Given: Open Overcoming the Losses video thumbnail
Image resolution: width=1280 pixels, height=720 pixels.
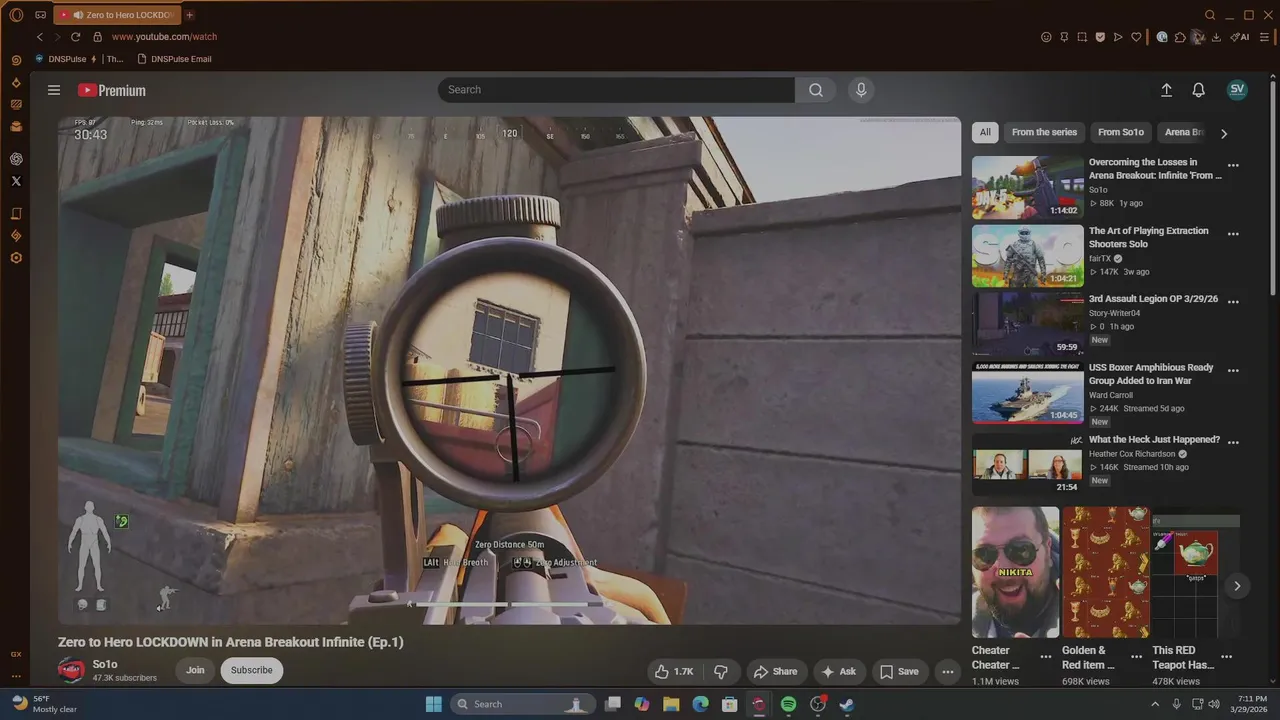Looking at the screenshot, I should pyautogui.click(x=1028, y=188).
